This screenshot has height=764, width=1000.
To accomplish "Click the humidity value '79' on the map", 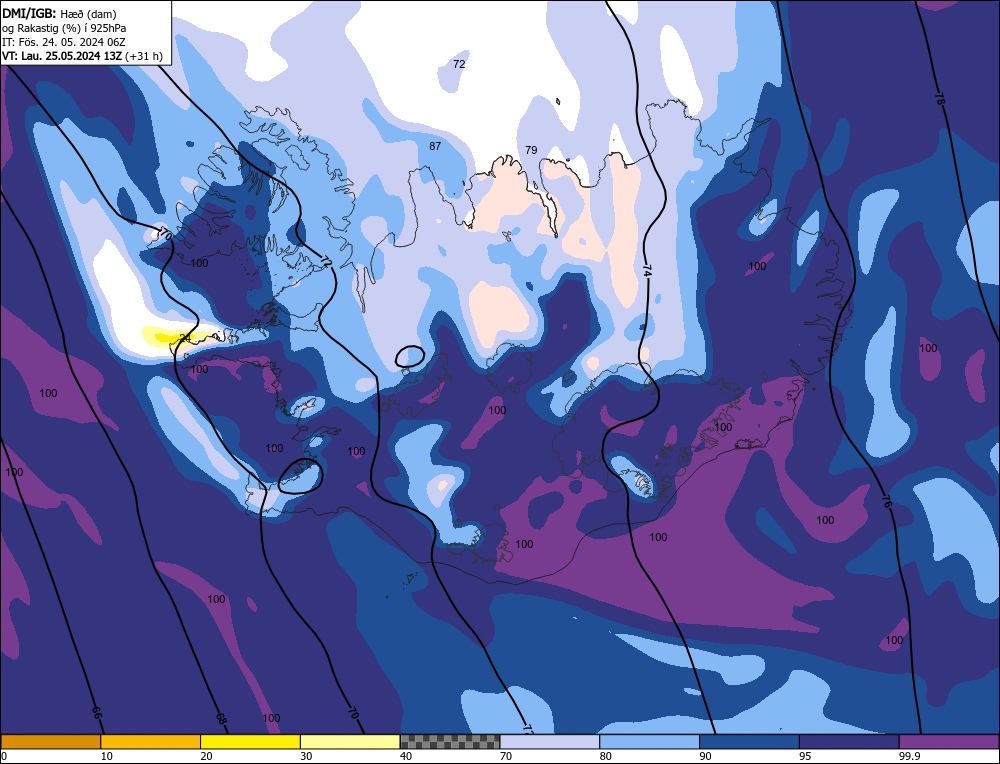I will [x=531, y=150].
